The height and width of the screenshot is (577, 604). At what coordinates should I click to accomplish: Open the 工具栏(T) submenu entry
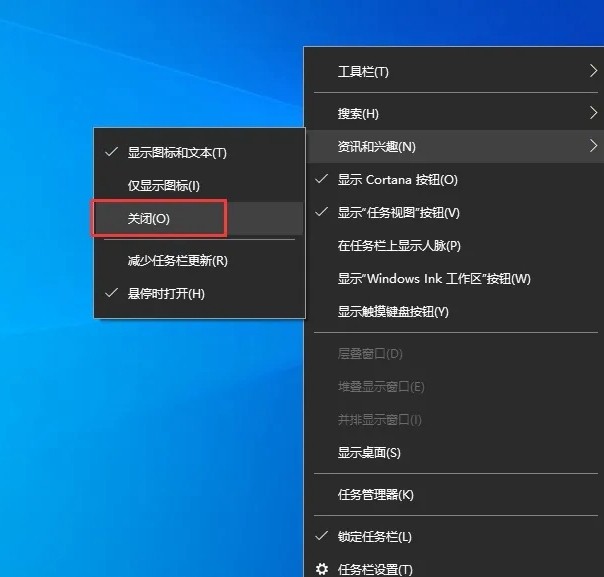[455, 72]
